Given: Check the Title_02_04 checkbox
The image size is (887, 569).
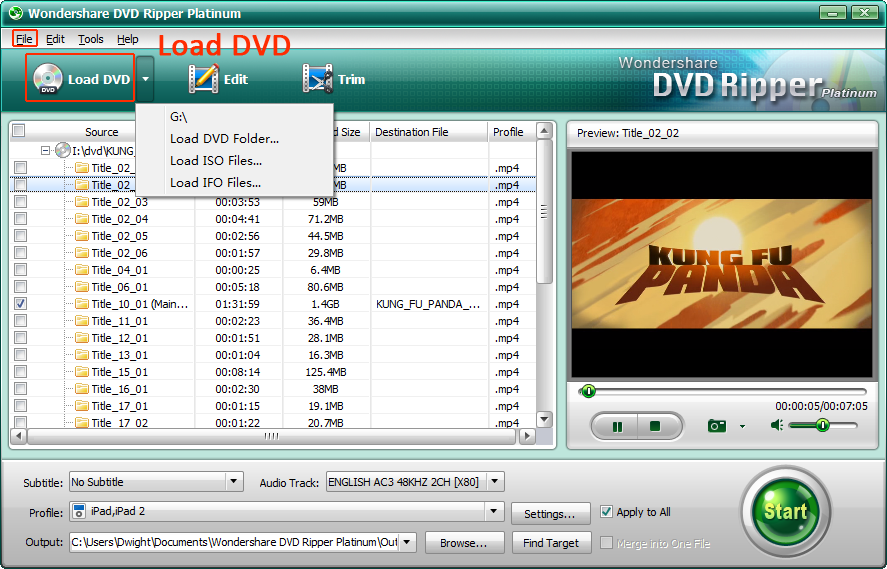Looking at the screenshot, I should point(21,219).
